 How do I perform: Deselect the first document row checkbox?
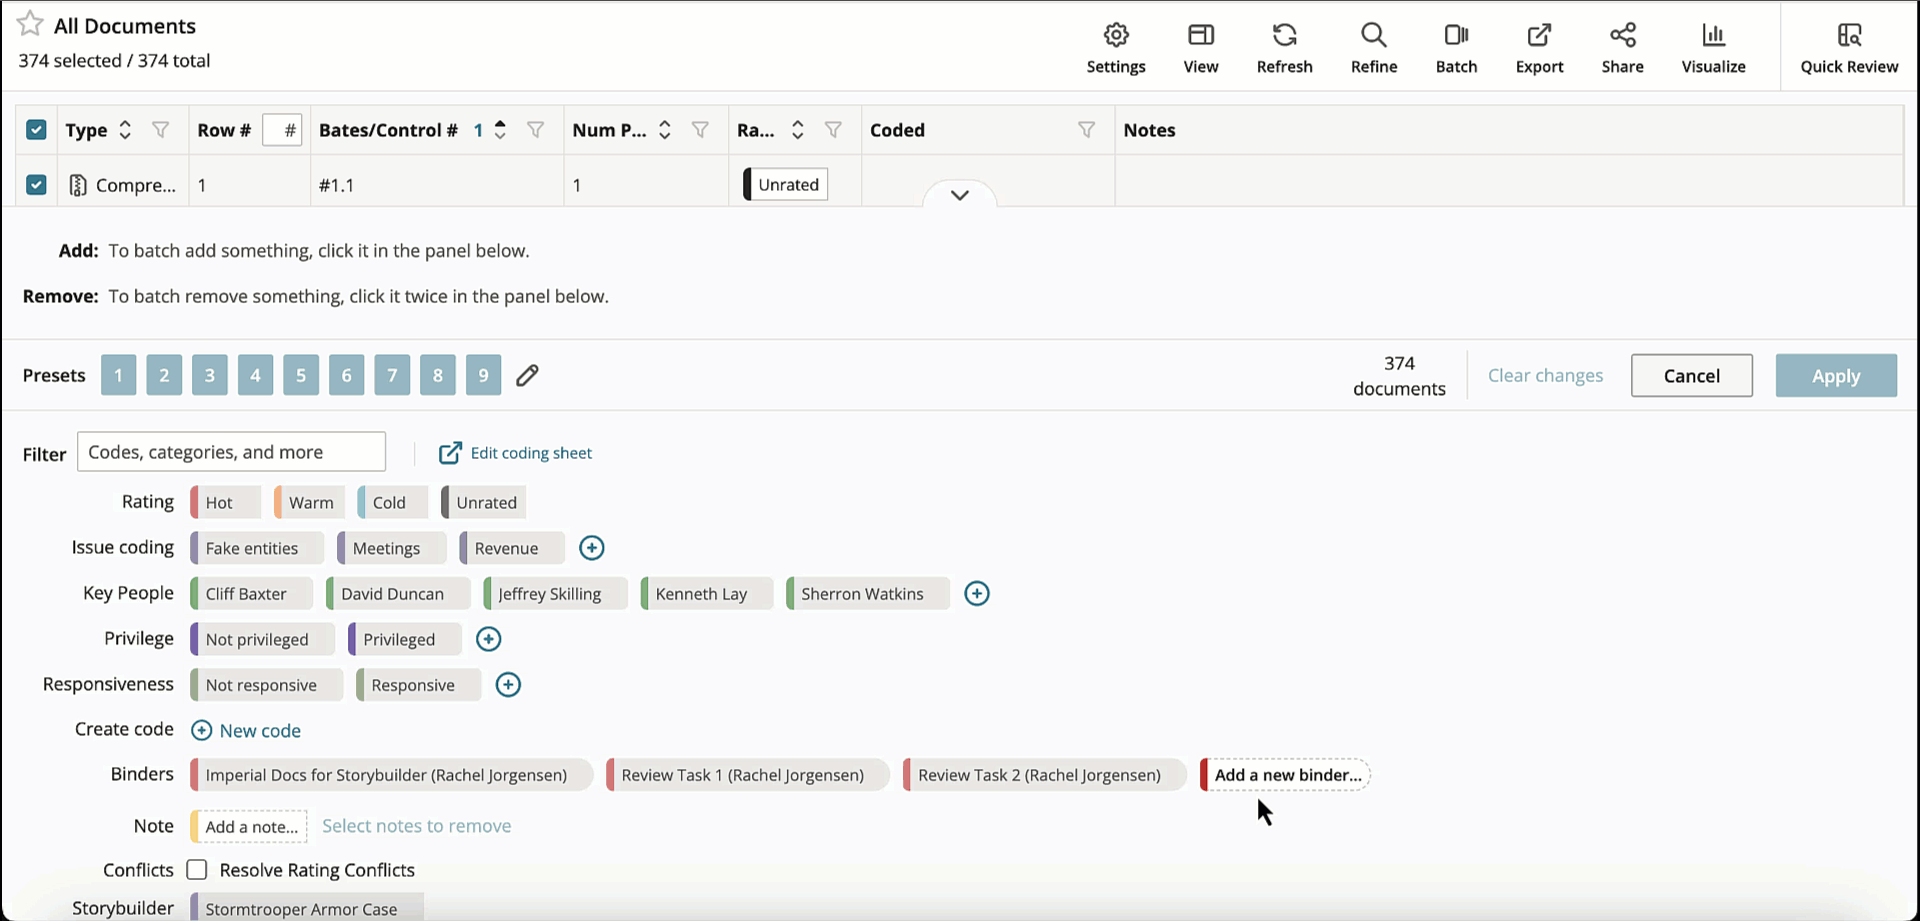[36, 184]
